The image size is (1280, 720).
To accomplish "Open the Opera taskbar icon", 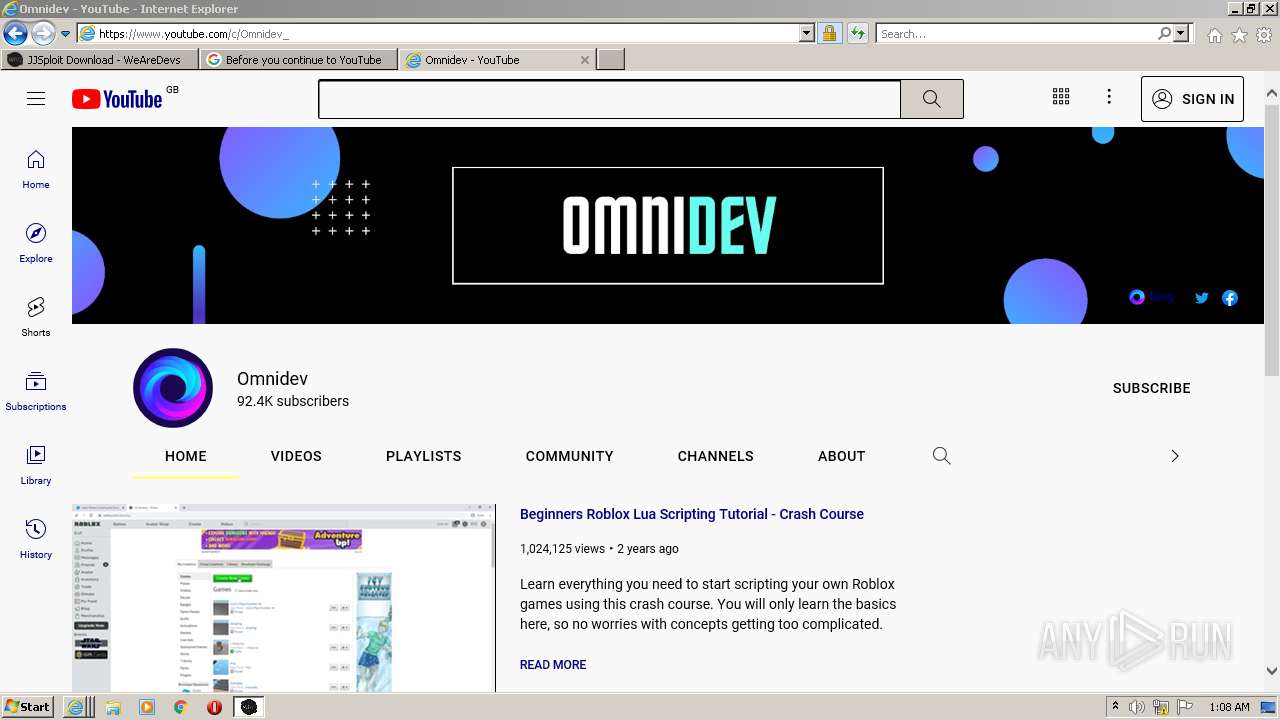I will (214, 707).
